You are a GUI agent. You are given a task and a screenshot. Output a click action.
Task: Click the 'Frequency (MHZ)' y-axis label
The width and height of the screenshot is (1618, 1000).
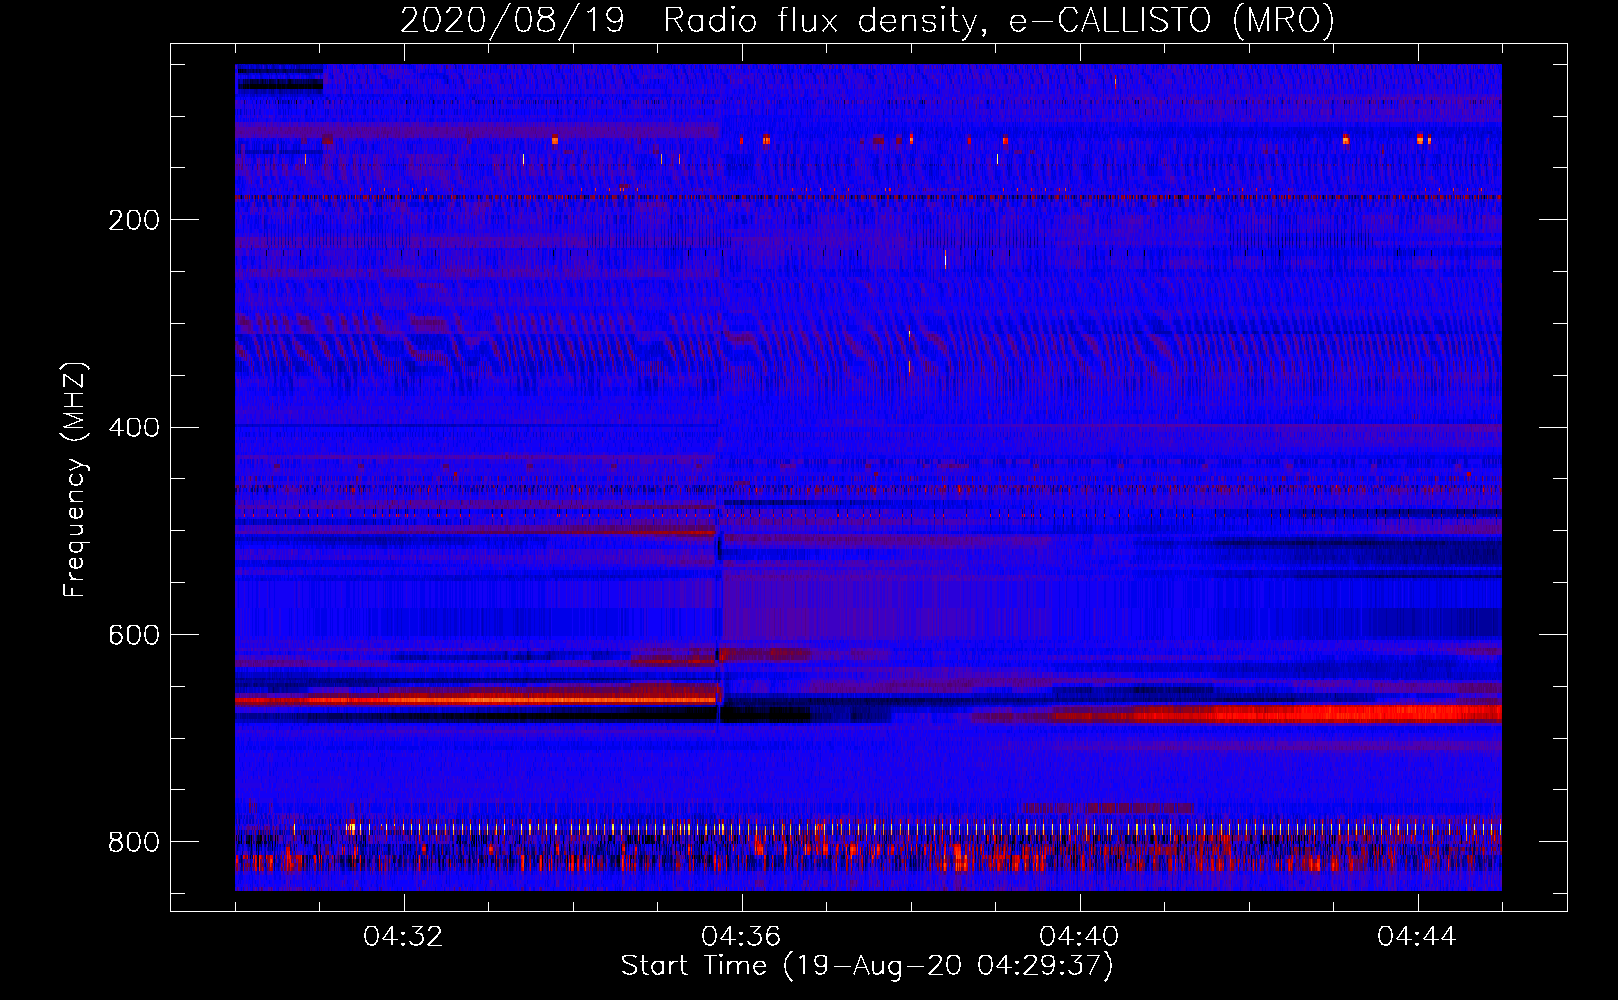[x=74, y=480]
